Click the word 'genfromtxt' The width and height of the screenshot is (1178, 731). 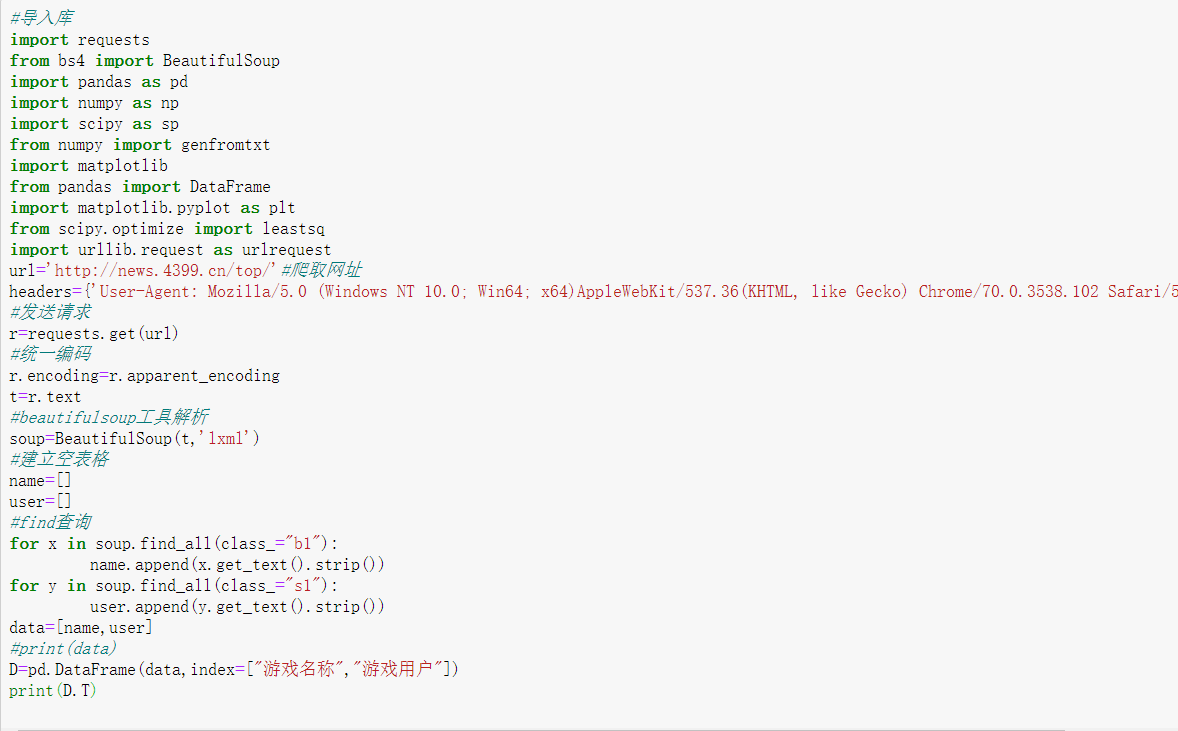pos(225,145)
